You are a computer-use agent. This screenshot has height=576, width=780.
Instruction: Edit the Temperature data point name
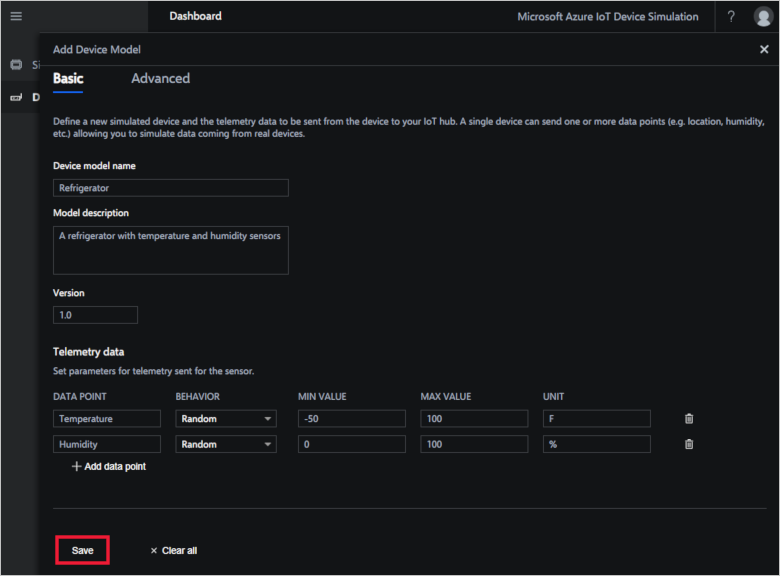click(x=107, y=419)
